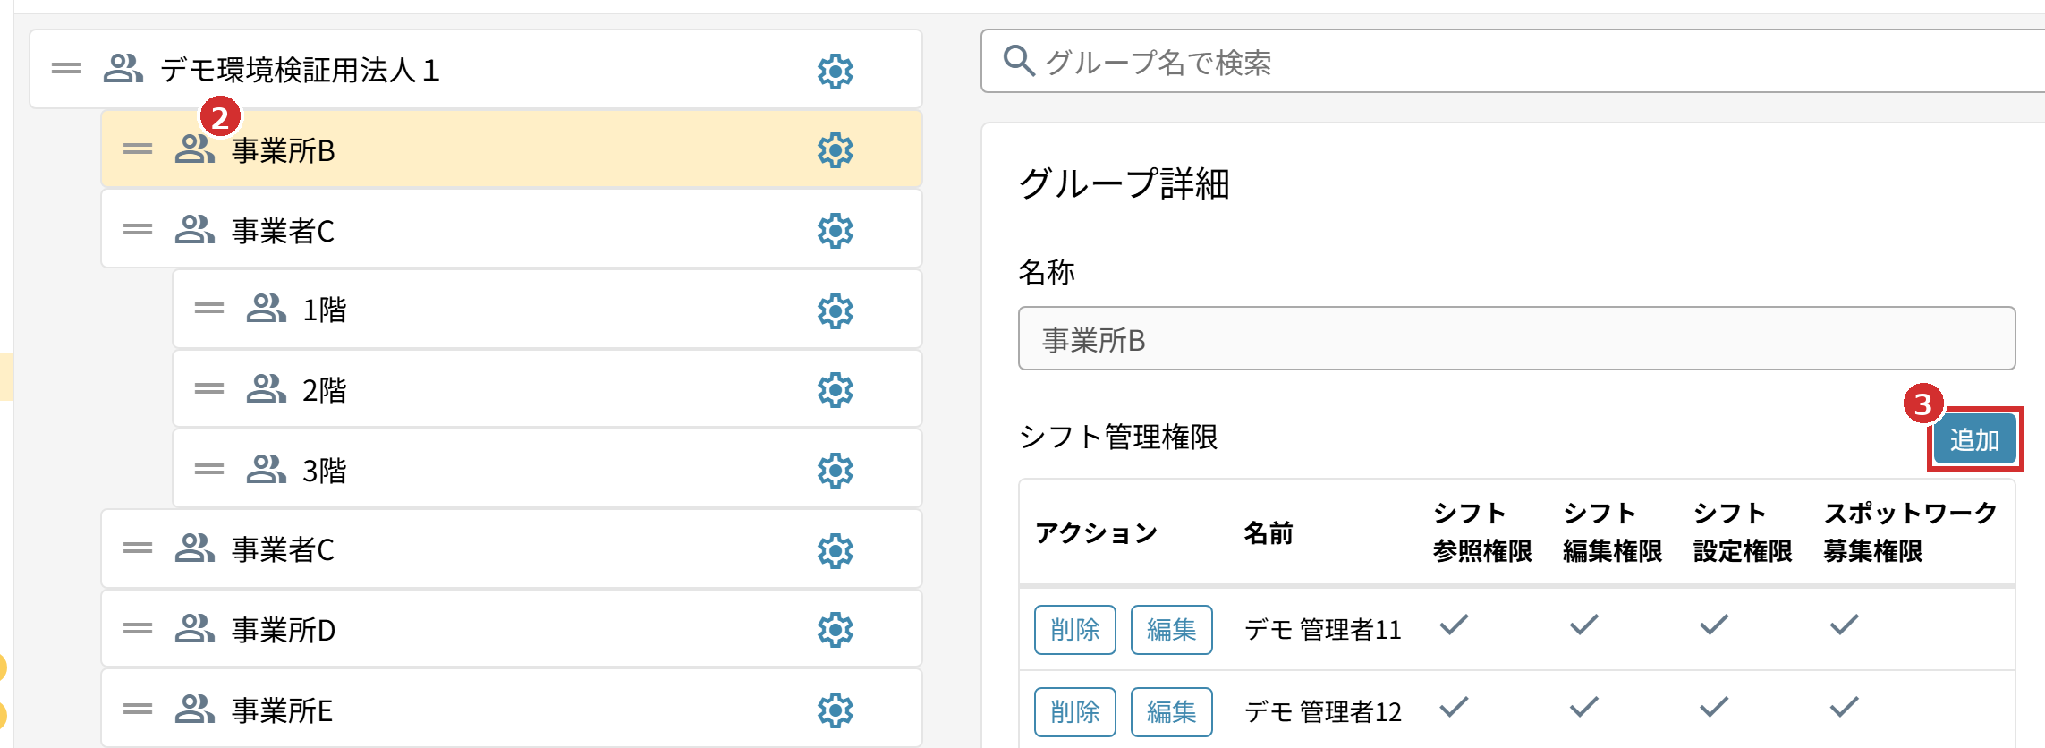Click the people icon beside 事業所E
The width and height of the screenshot is (2045, 748).
tap(195, 708)
